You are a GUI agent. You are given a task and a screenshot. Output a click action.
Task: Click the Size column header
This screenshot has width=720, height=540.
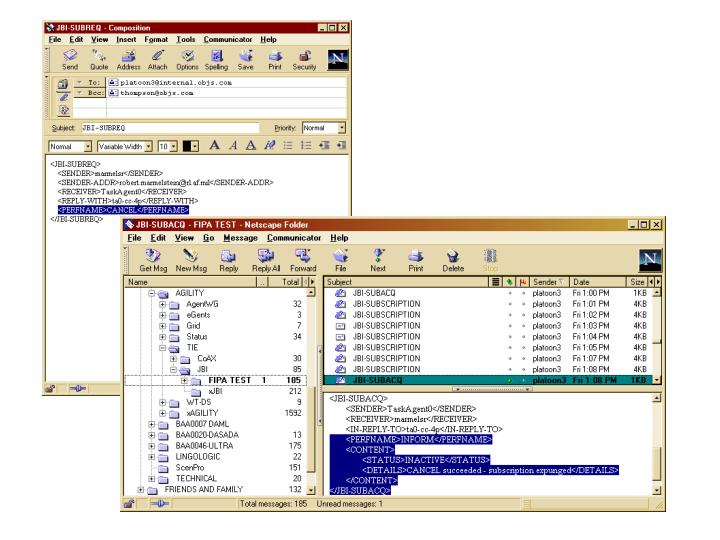point(637,282)
